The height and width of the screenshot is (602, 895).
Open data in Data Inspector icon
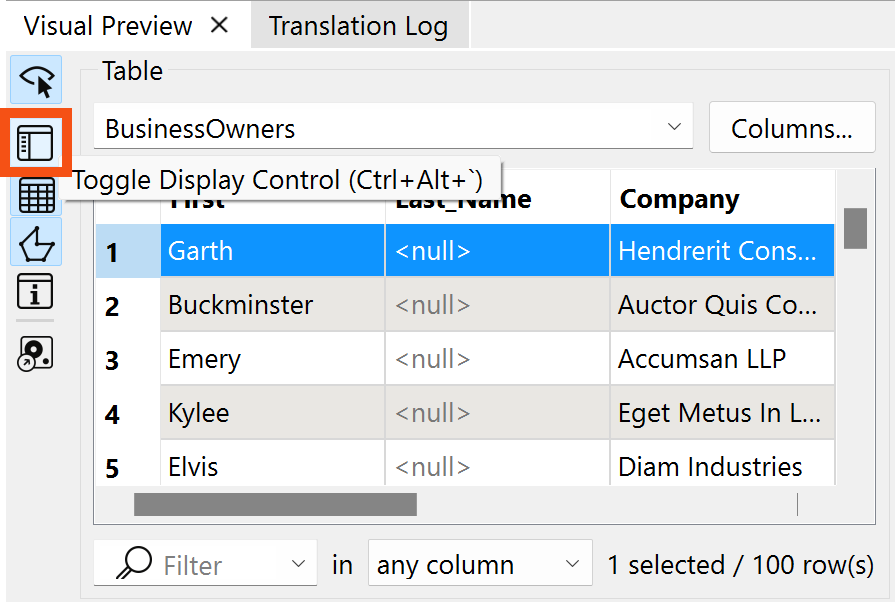pos(36,352)
